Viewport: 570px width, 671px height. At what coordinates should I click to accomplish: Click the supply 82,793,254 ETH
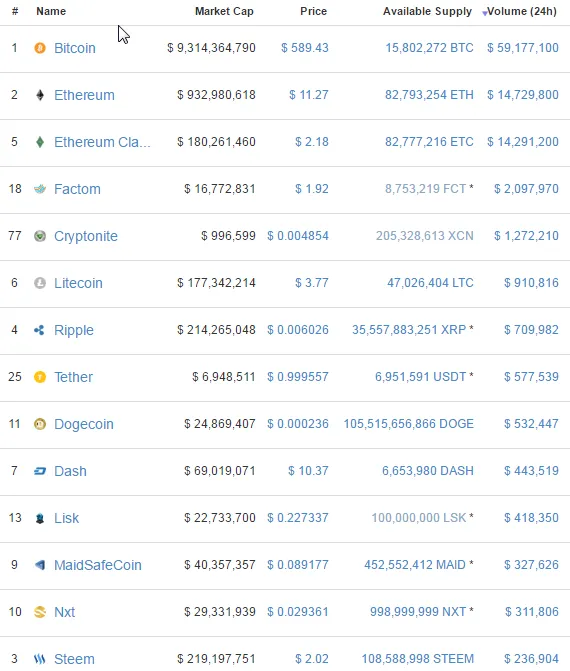click(429, 95)
